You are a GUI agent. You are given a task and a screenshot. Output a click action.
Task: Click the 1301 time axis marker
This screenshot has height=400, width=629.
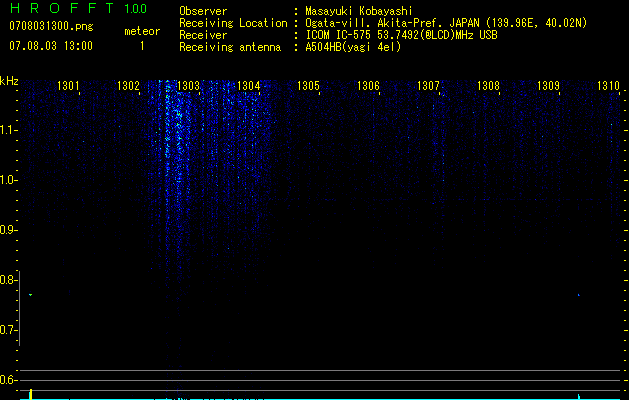[x=68, y=85]
